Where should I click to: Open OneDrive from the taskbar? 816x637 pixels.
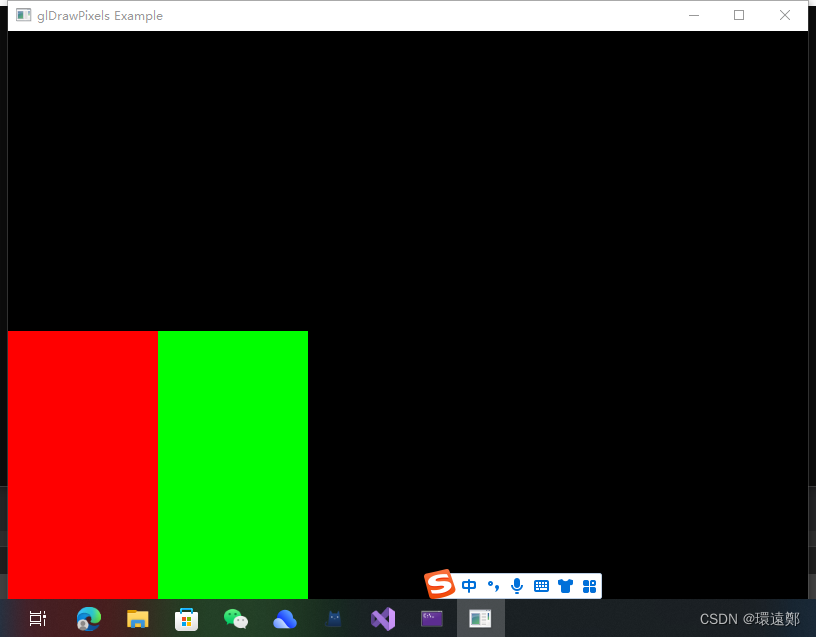point(285,618)
